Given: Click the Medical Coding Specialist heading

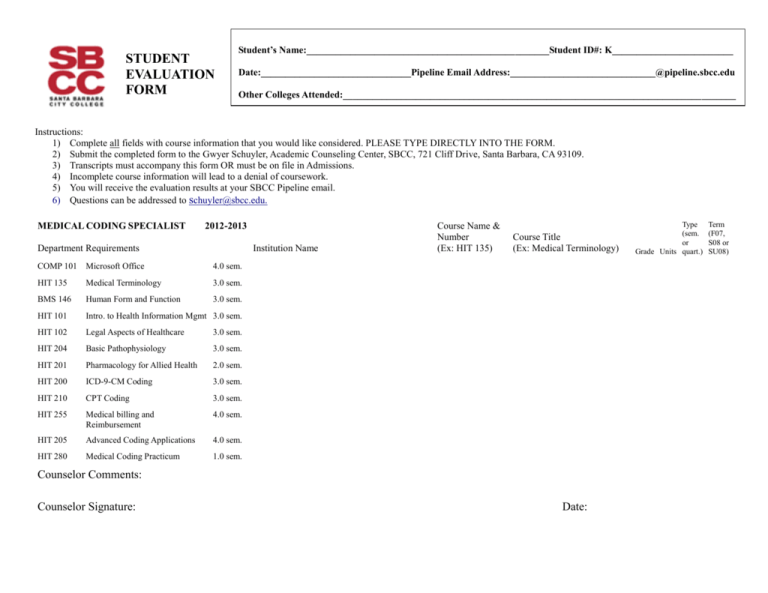Looking at the screenshot, I should 111,226.
